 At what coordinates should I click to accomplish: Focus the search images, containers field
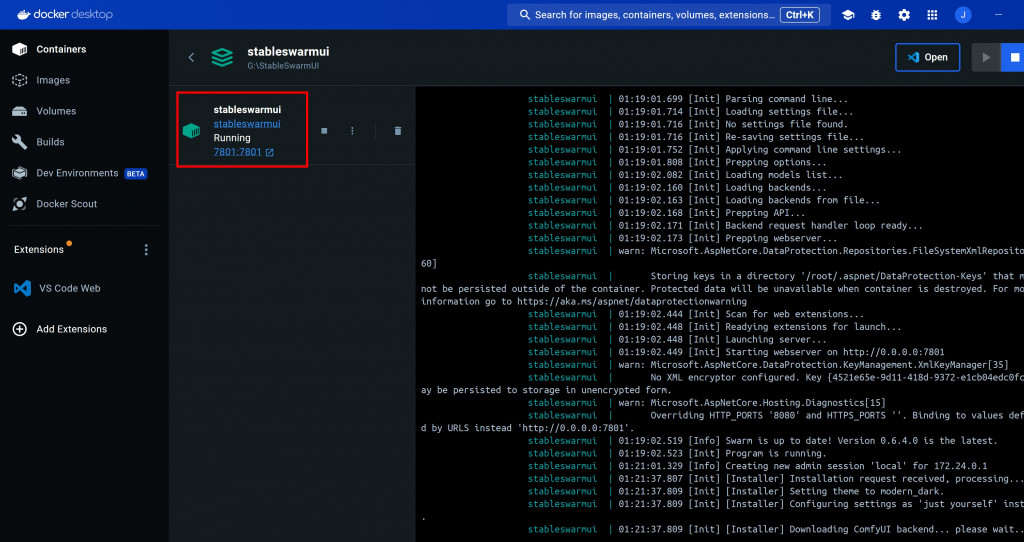pos(669,14)
